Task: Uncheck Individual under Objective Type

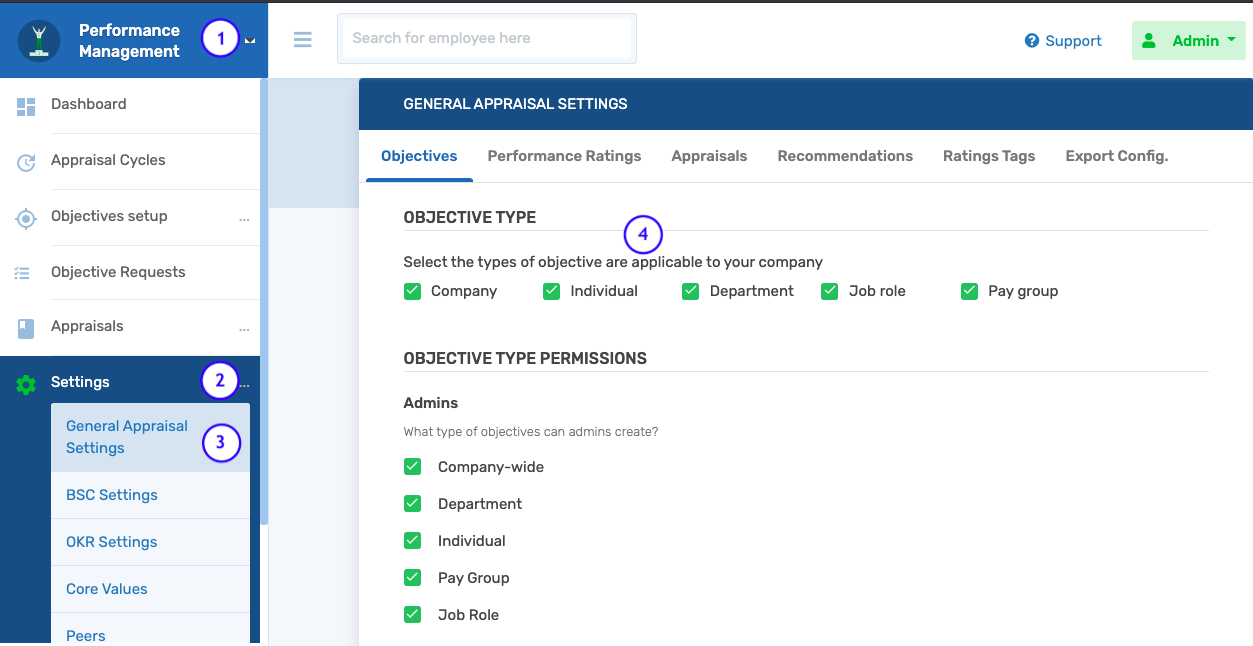Action: coord(551,290)
